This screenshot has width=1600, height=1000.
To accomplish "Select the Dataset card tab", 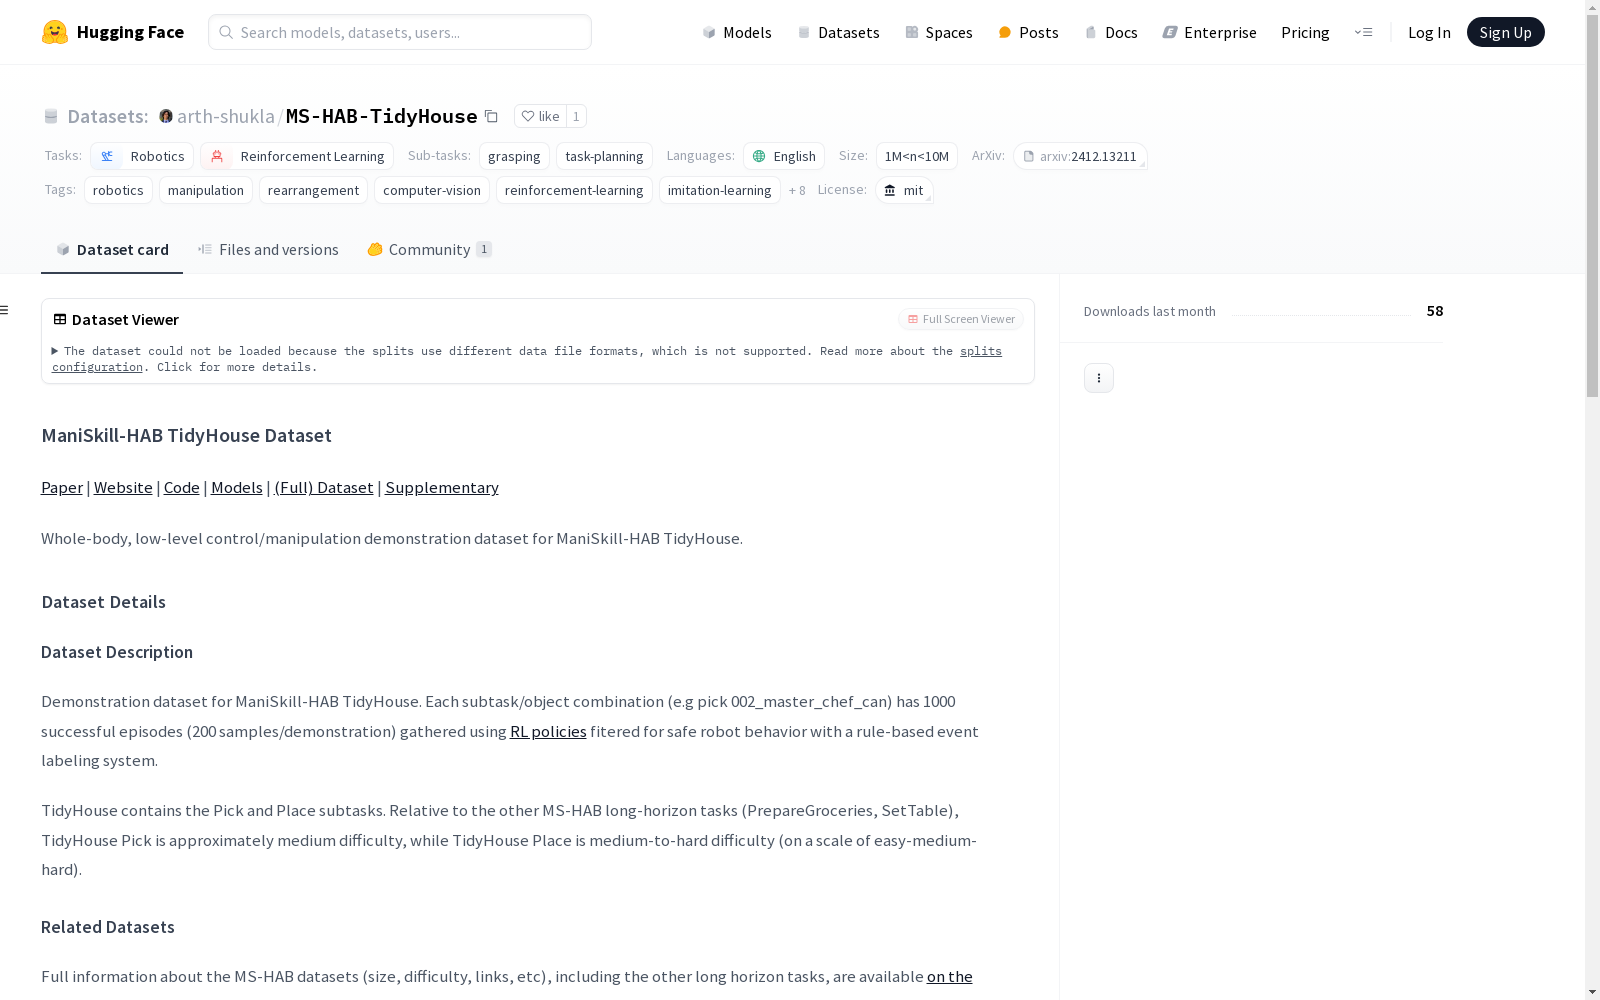I will click(112, 250).
